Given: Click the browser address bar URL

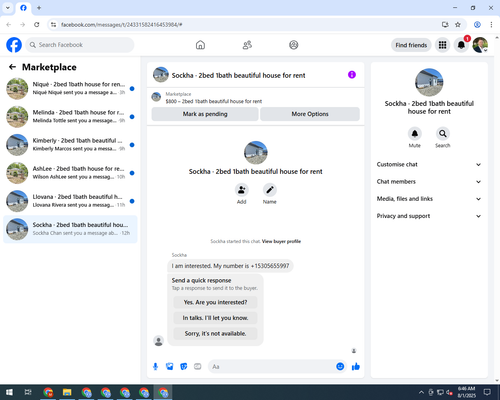Looking at the screenshot, I should (122, 25).
